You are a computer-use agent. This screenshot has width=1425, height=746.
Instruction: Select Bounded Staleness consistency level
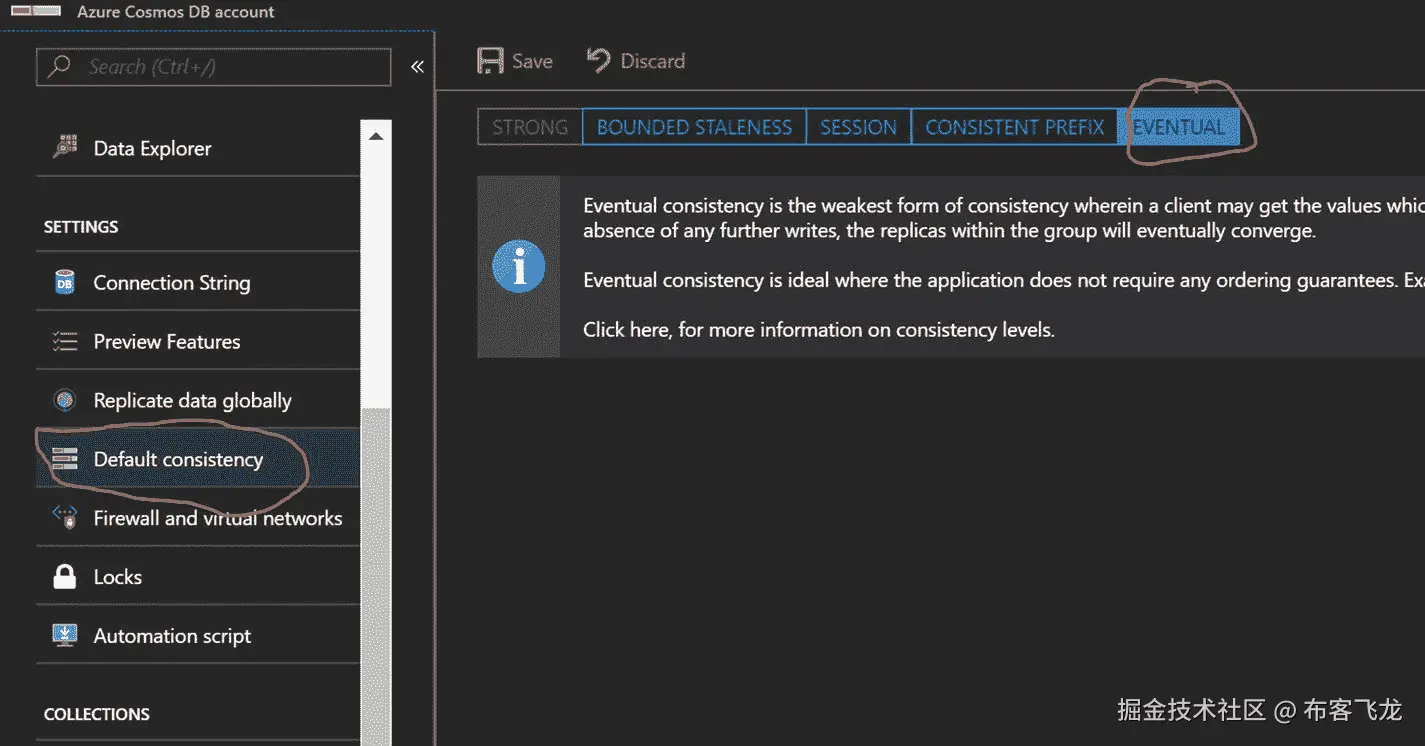694,127
